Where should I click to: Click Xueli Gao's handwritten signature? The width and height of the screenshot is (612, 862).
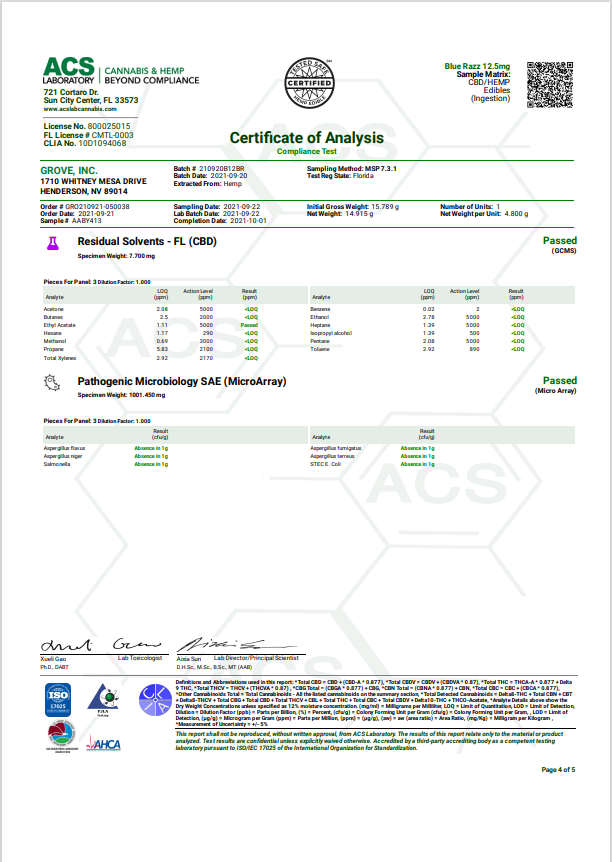(x=101, y=644)
